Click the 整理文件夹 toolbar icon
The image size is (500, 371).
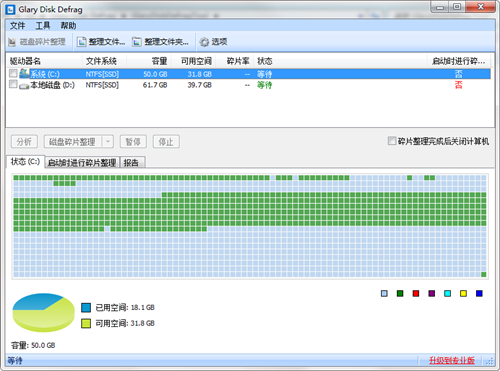pyautogui.click(x=137, y=42)
